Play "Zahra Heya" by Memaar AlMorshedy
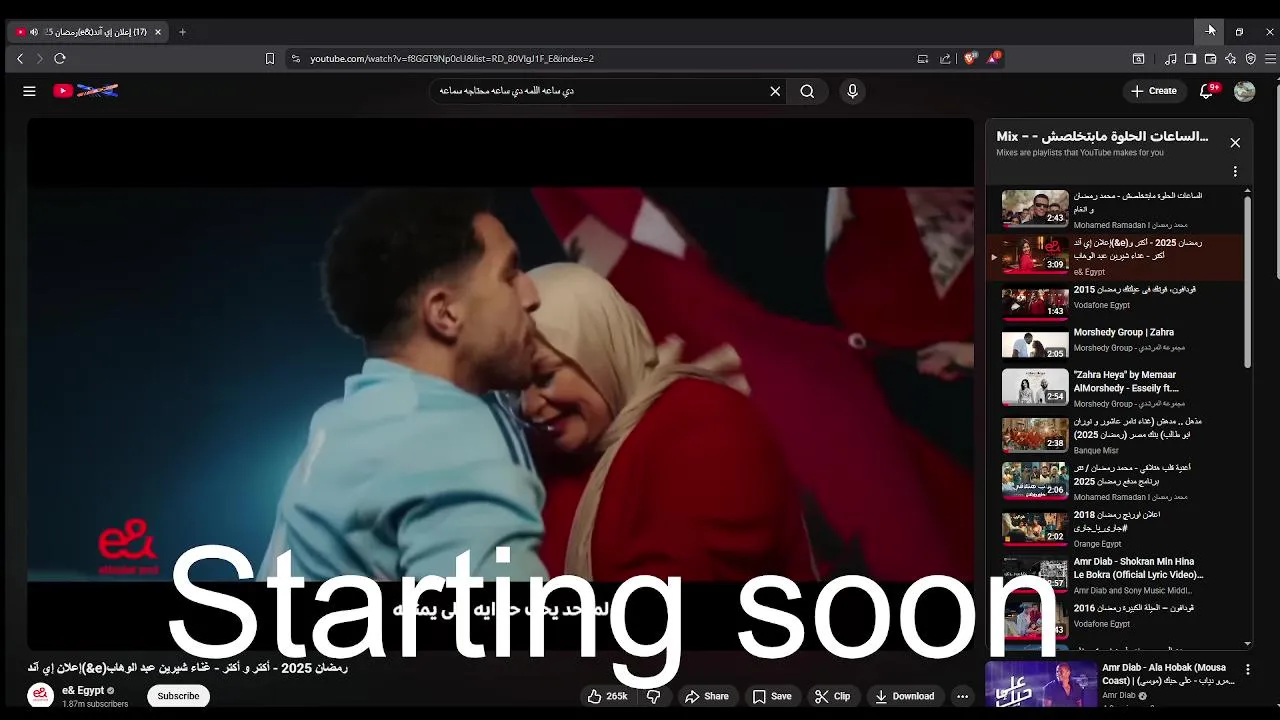1280x720 pixels. click(1115, 389)
